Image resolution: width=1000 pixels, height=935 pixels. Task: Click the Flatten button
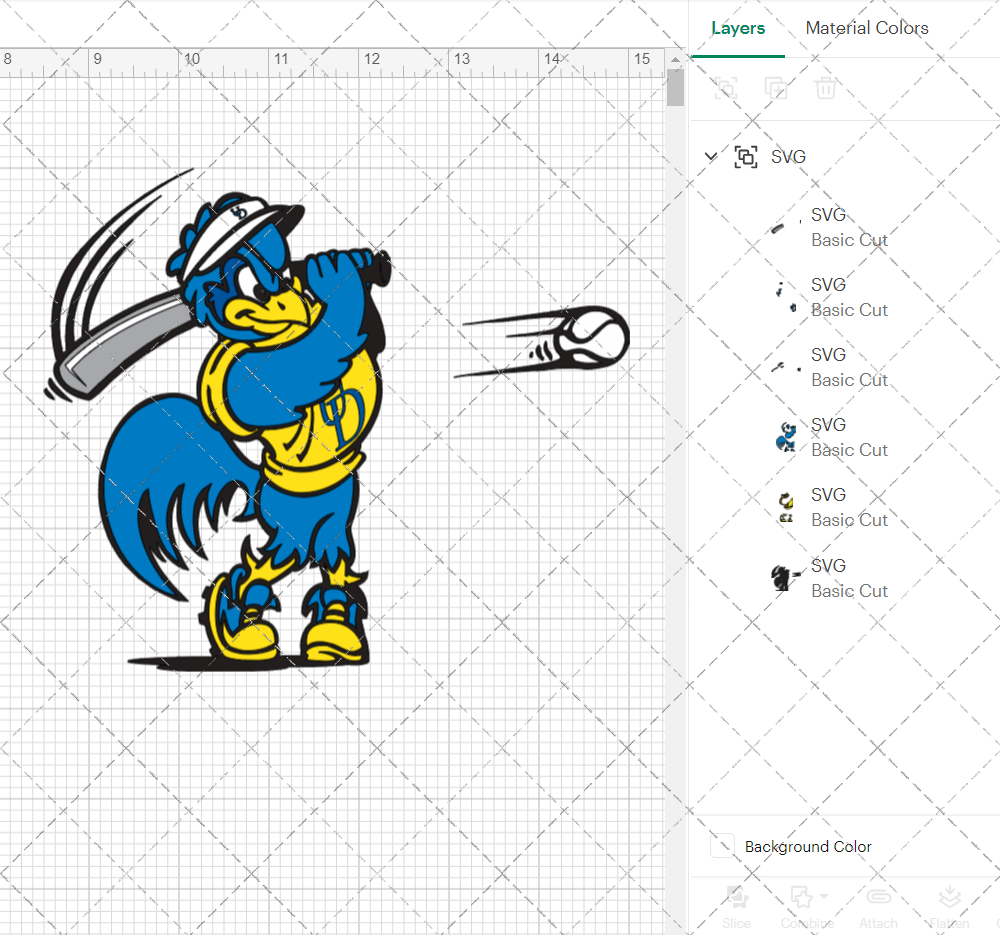pyautogui.click(x=950, y=906)
